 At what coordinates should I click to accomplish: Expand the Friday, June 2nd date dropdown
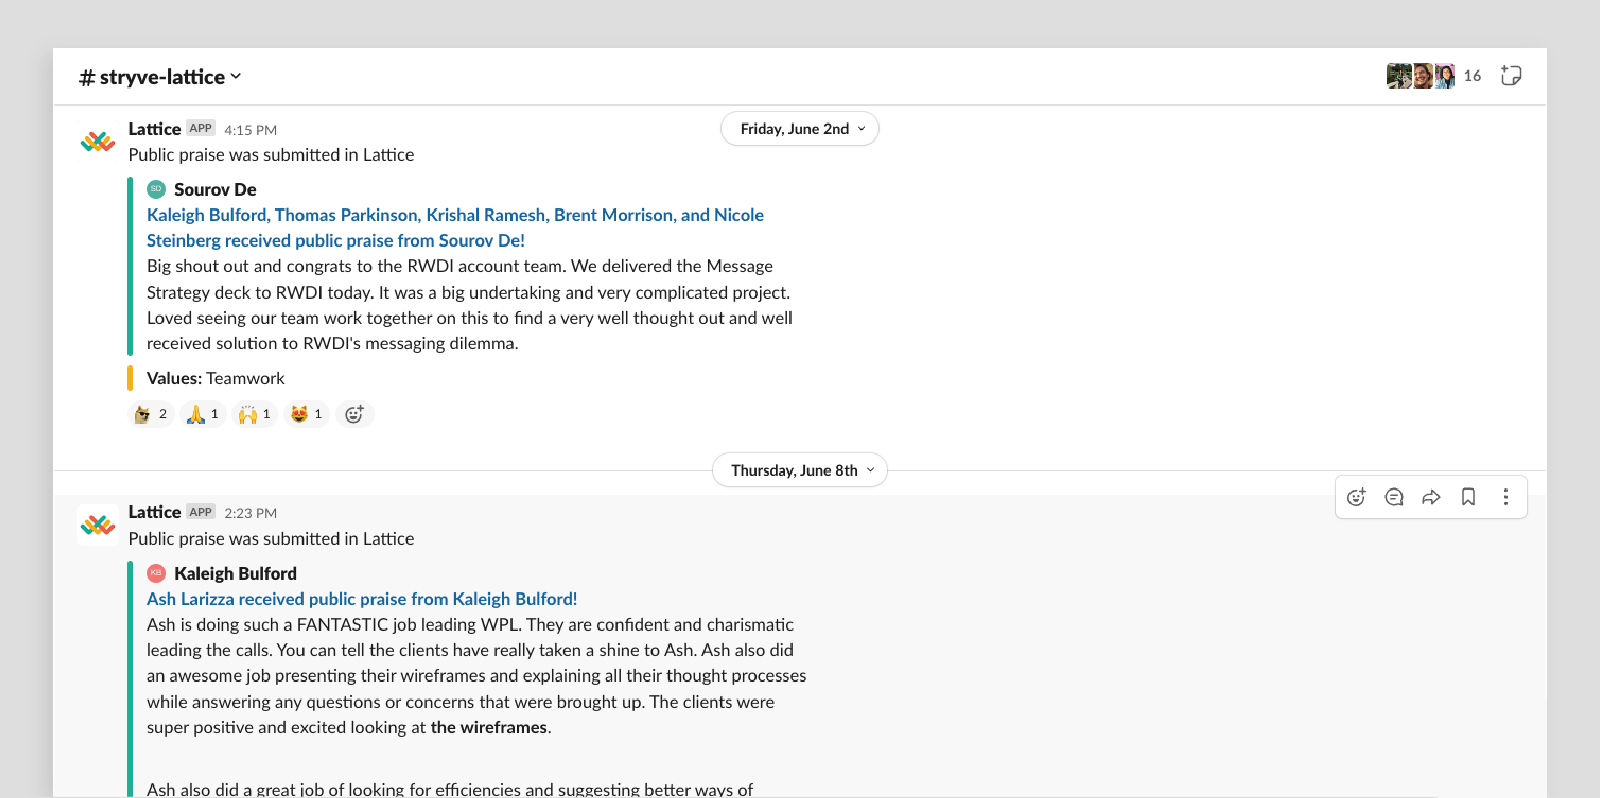pyautogui.click(x=800, y=129)
